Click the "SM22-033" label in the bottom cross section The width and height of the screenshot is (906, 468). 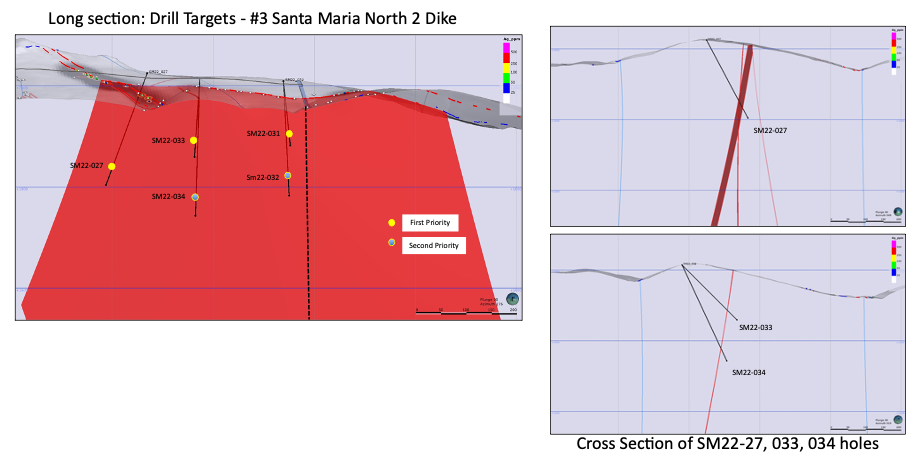(x=756, y=328)
